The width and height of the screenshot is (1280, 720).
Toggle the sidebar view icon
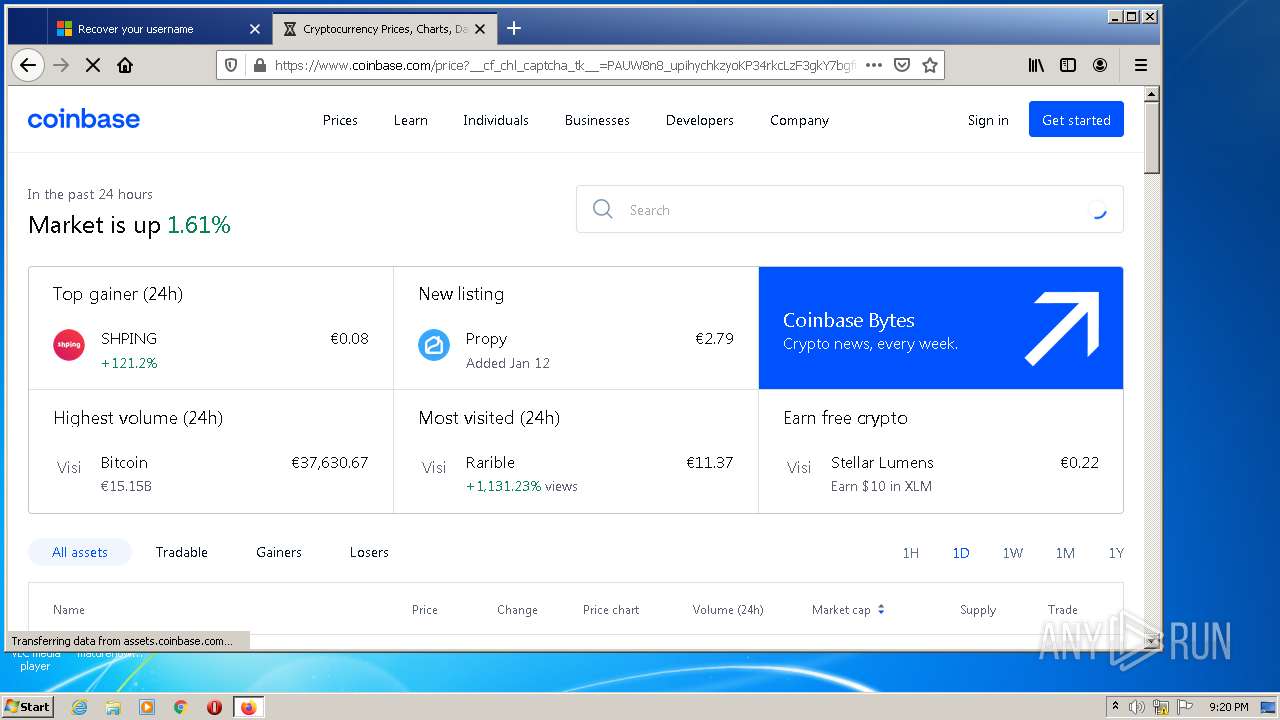(1068, 65)
